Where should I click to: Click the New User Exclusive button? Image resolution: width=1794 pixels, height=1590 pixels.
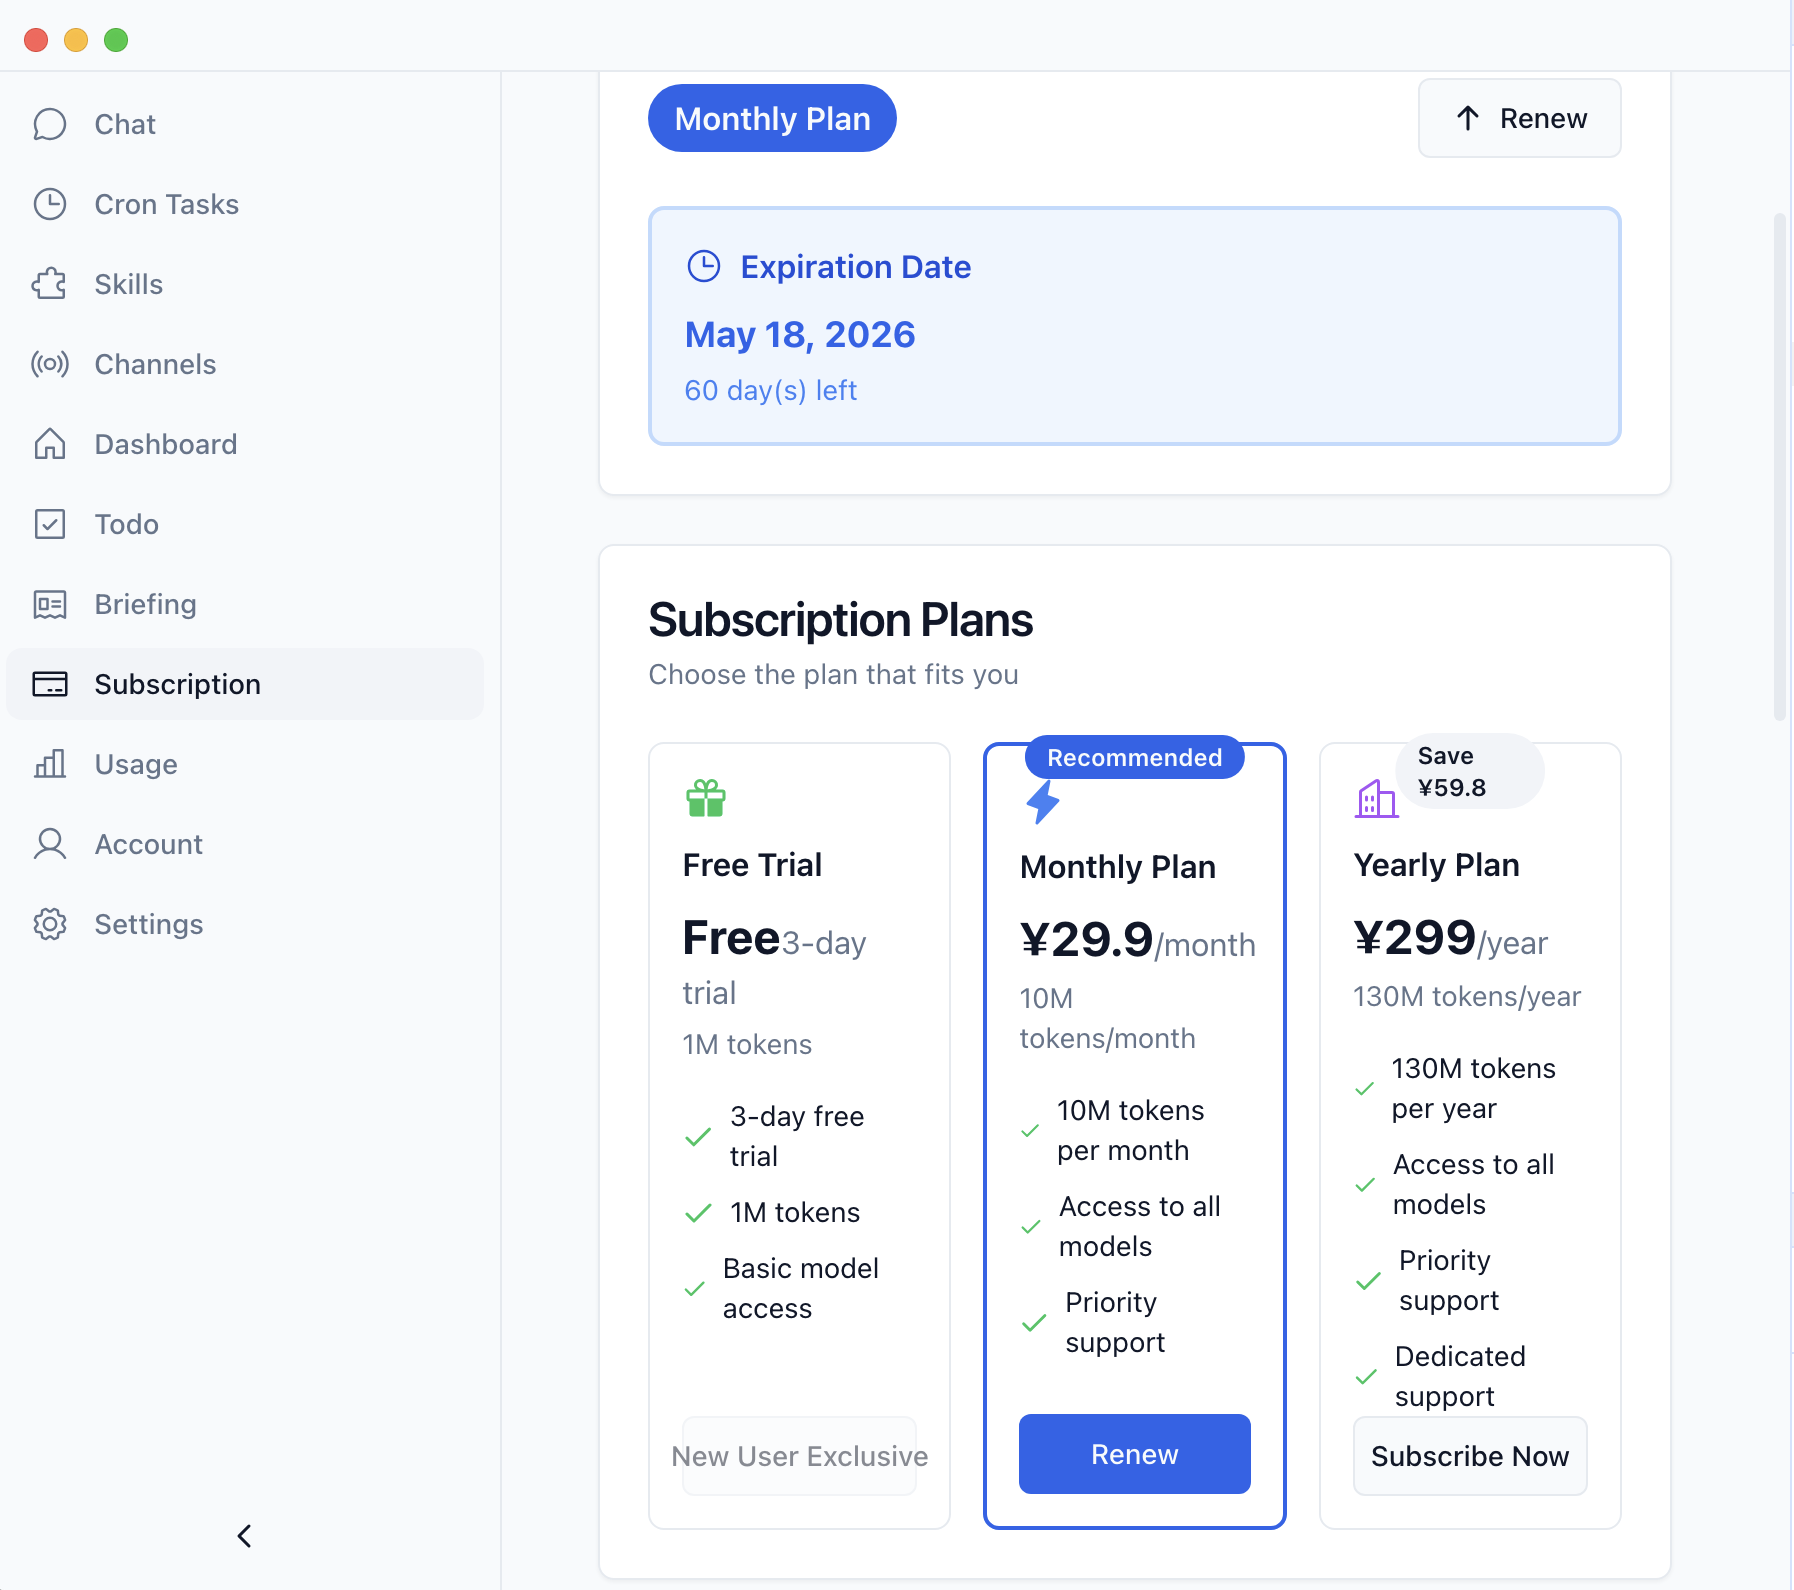(x=799, y=1456)
